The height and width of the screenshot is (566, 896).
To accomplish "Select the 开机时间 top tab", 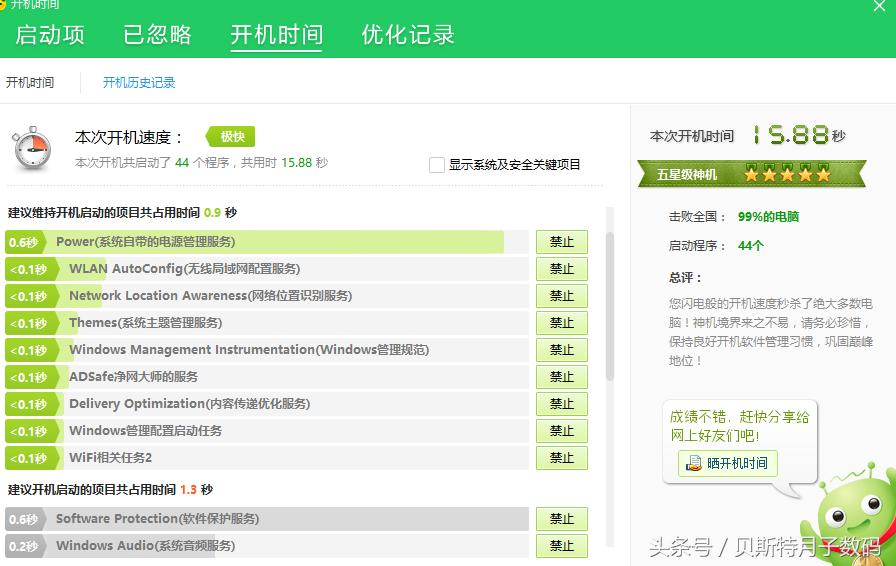I will coord(277,35).
